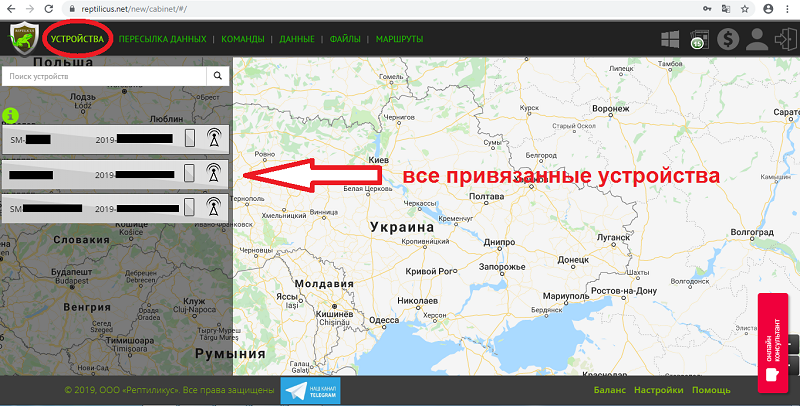Click the Reptilicus shield logo
Viewport: 800px width, 406px height.
[23, 38]
